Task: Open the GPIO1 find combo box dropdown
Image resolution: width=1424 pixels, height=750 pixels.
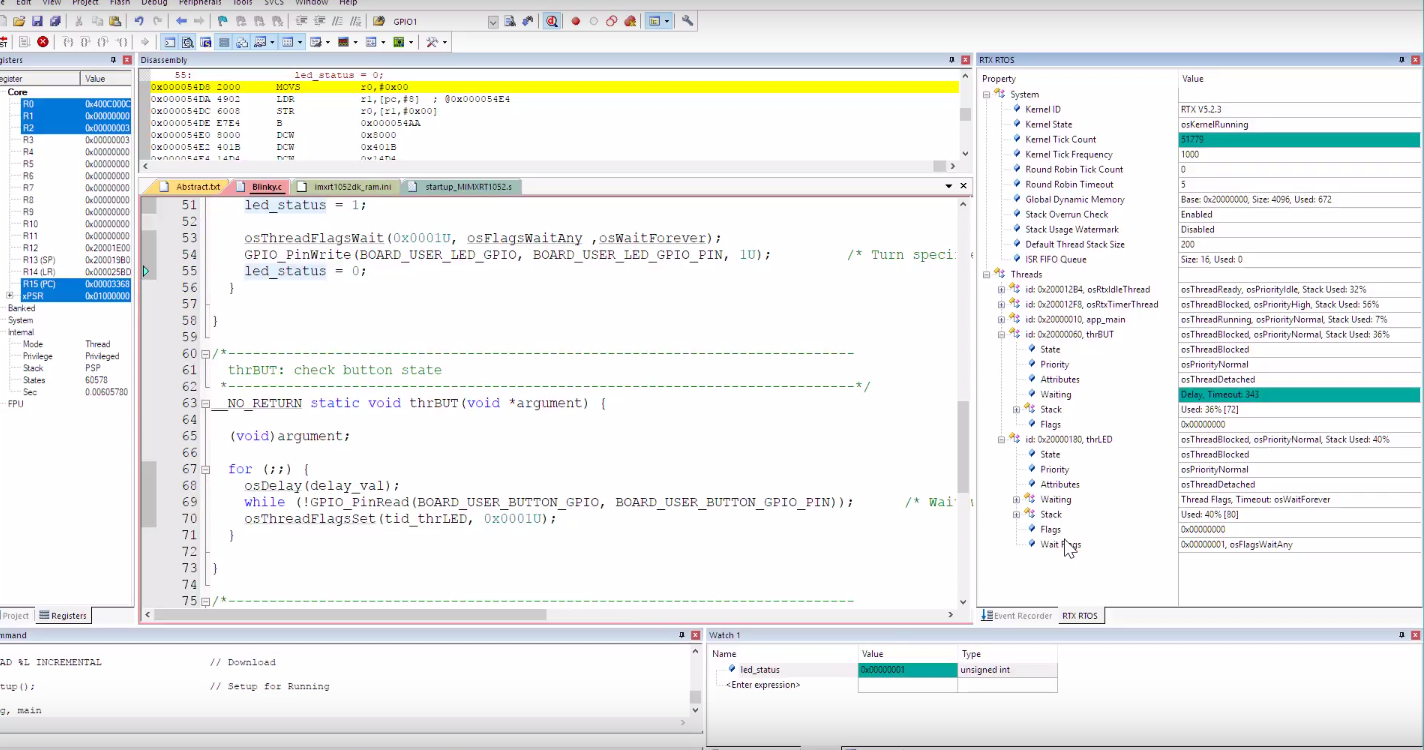Action: 493,21
